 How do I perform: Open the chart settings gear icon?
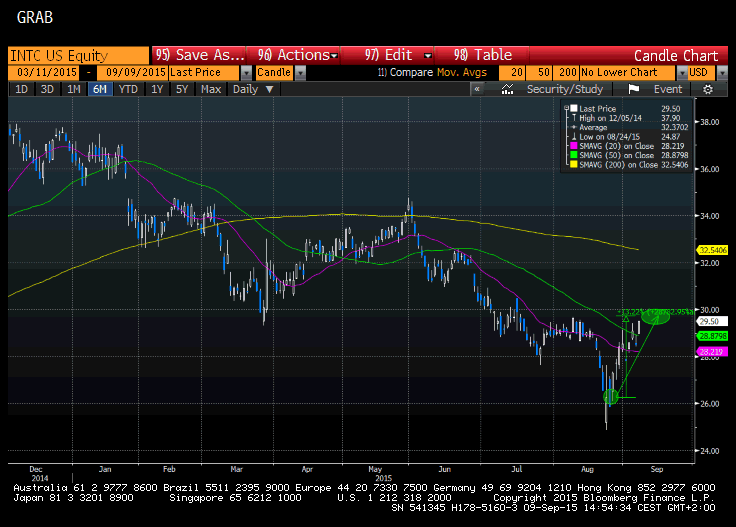coord(708,89)
